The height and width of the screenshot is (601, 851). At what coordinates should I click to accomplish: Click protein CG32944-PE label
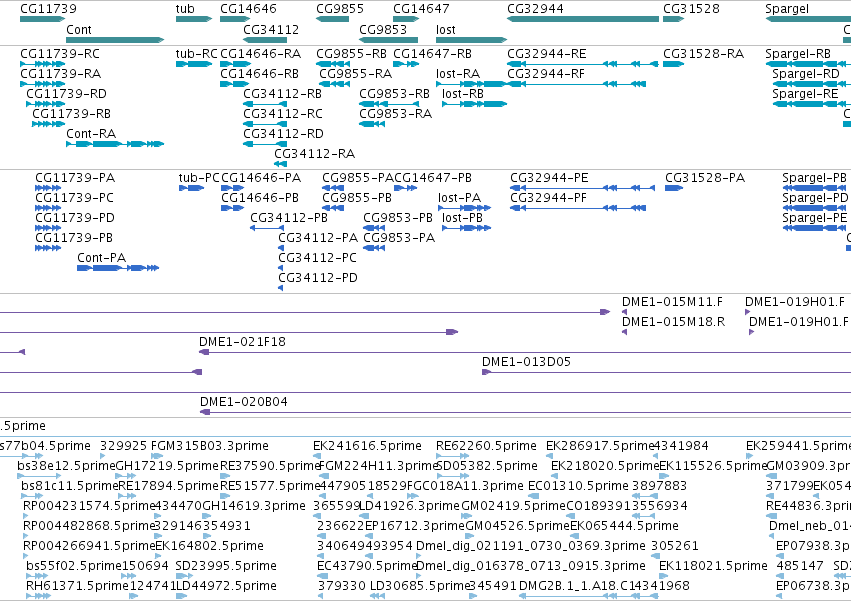click(549, 178)
